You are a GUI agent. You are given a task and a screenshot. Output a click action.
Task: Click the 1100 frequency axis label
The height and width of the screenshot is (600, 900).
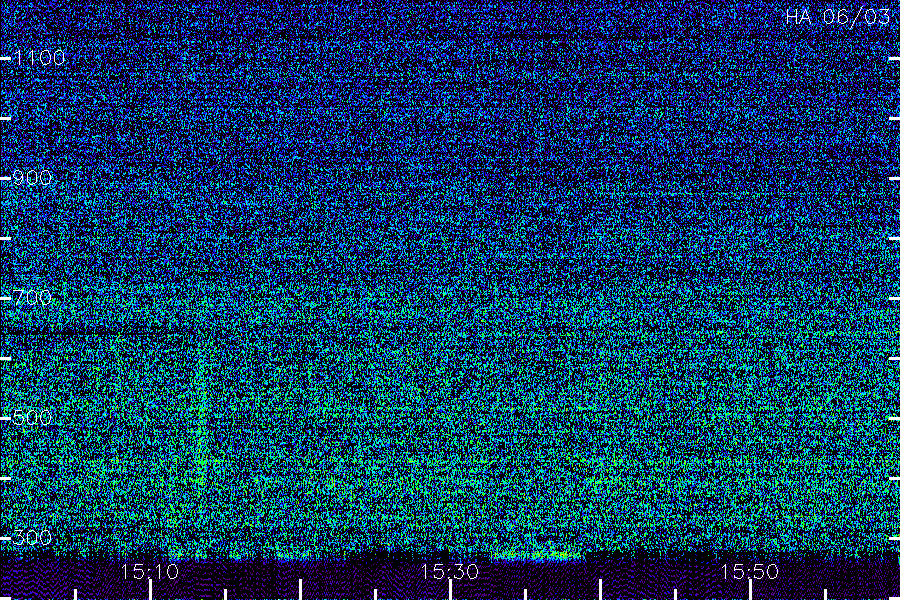tap(39, 58)
